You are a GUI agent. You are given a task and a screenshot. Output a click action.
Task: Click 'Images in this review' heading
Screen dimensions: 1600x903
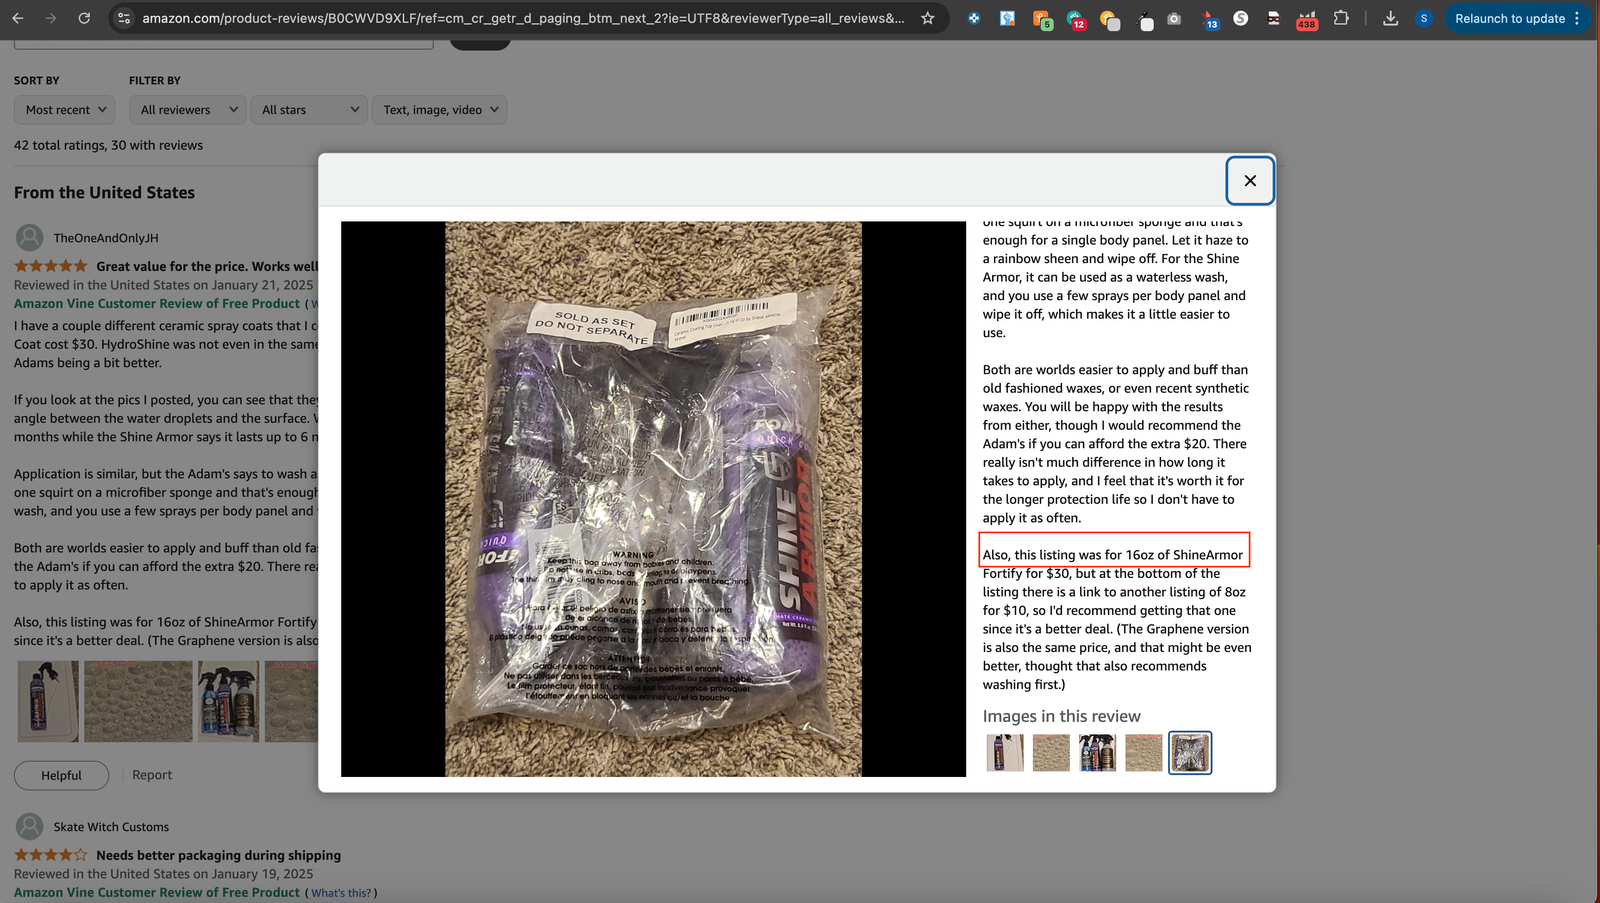click(1061, 716)
